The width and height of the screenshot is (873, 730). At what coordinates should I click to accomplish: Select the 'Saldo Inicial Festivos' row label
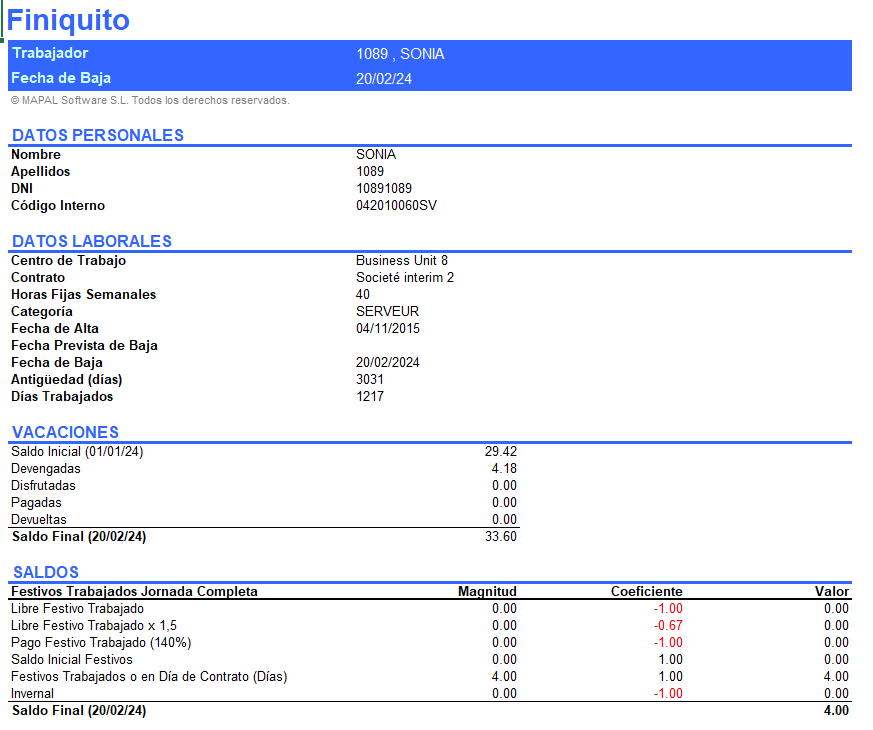(72, 660)
